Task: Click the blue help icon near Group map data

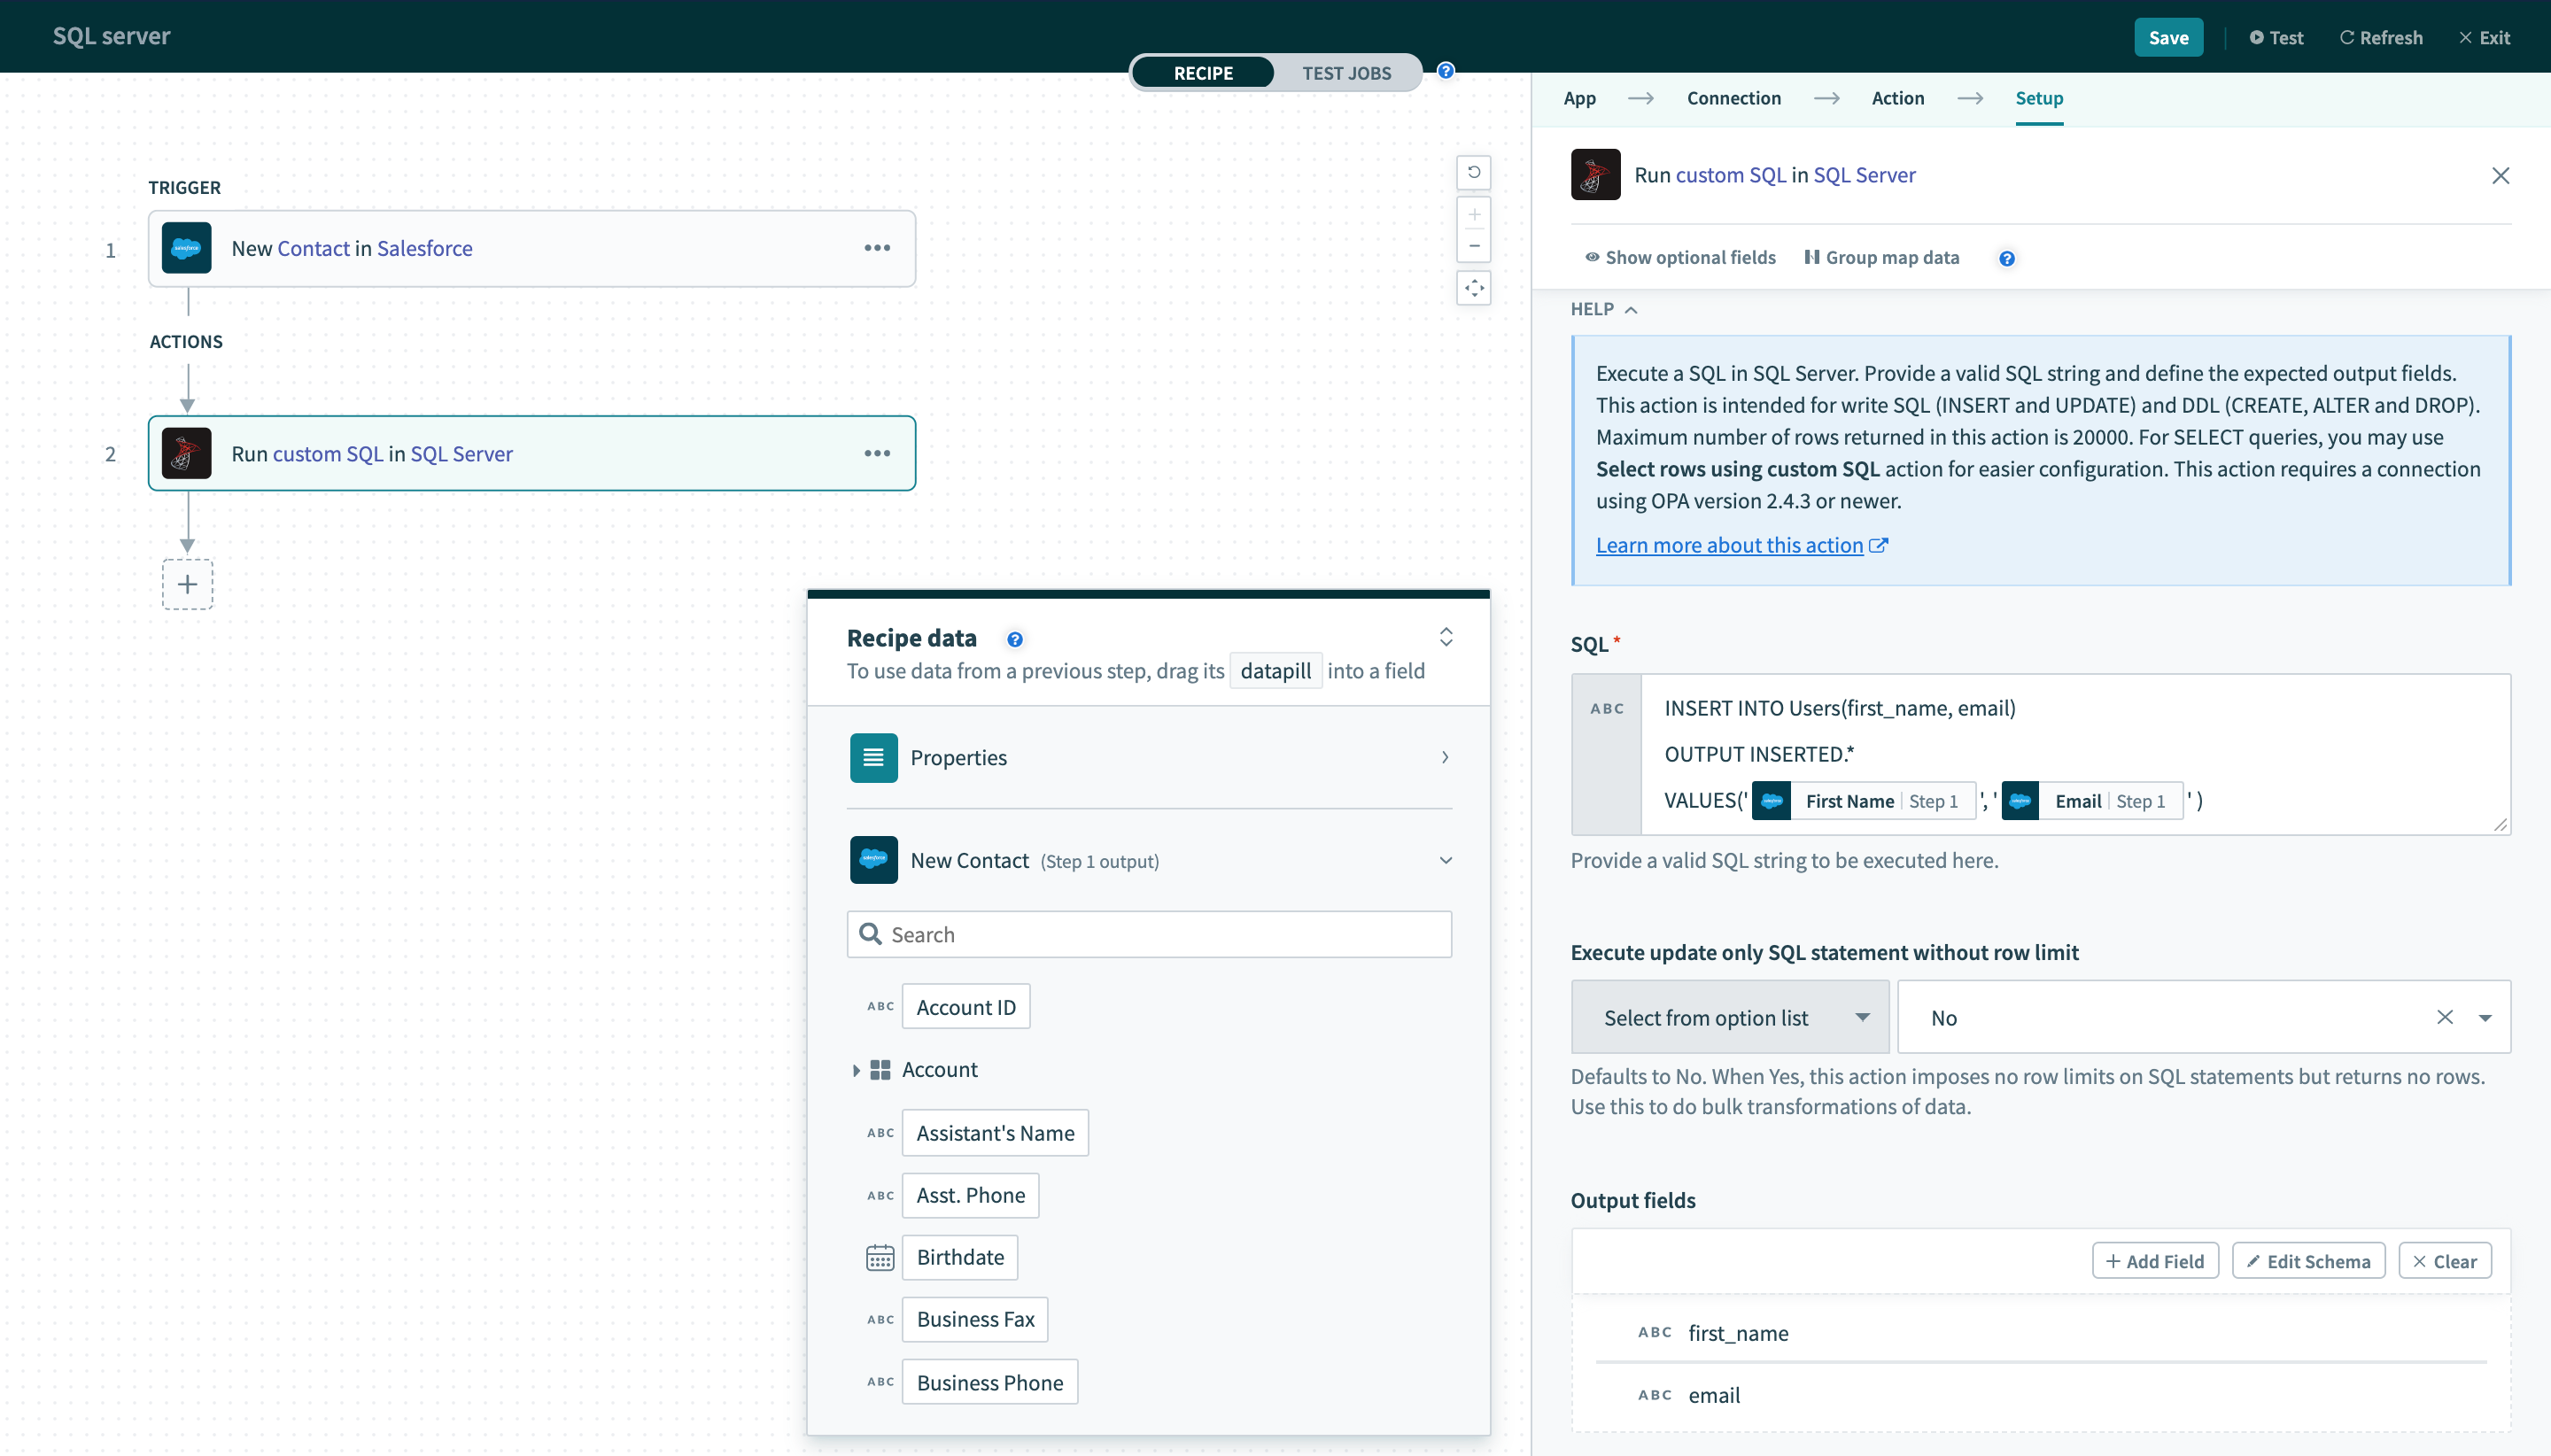Action: [x=2006, y=257]
